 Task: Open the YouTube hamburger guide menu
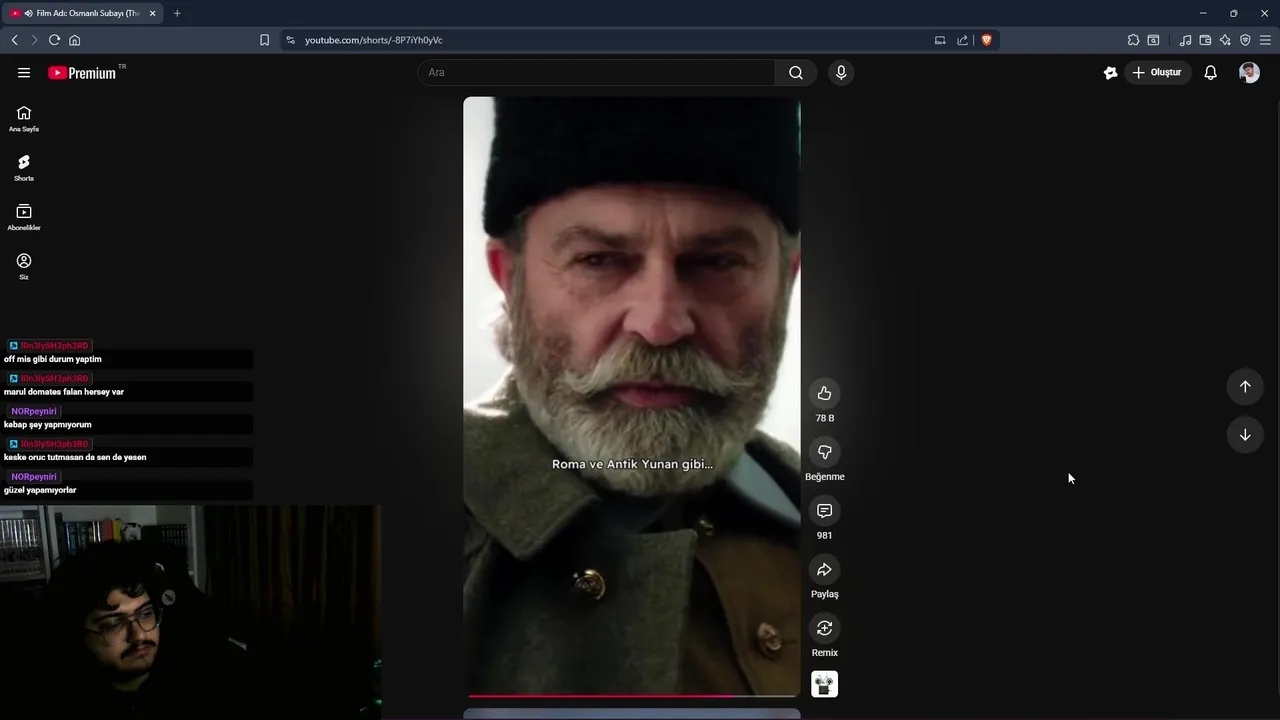tap(24, 72)
